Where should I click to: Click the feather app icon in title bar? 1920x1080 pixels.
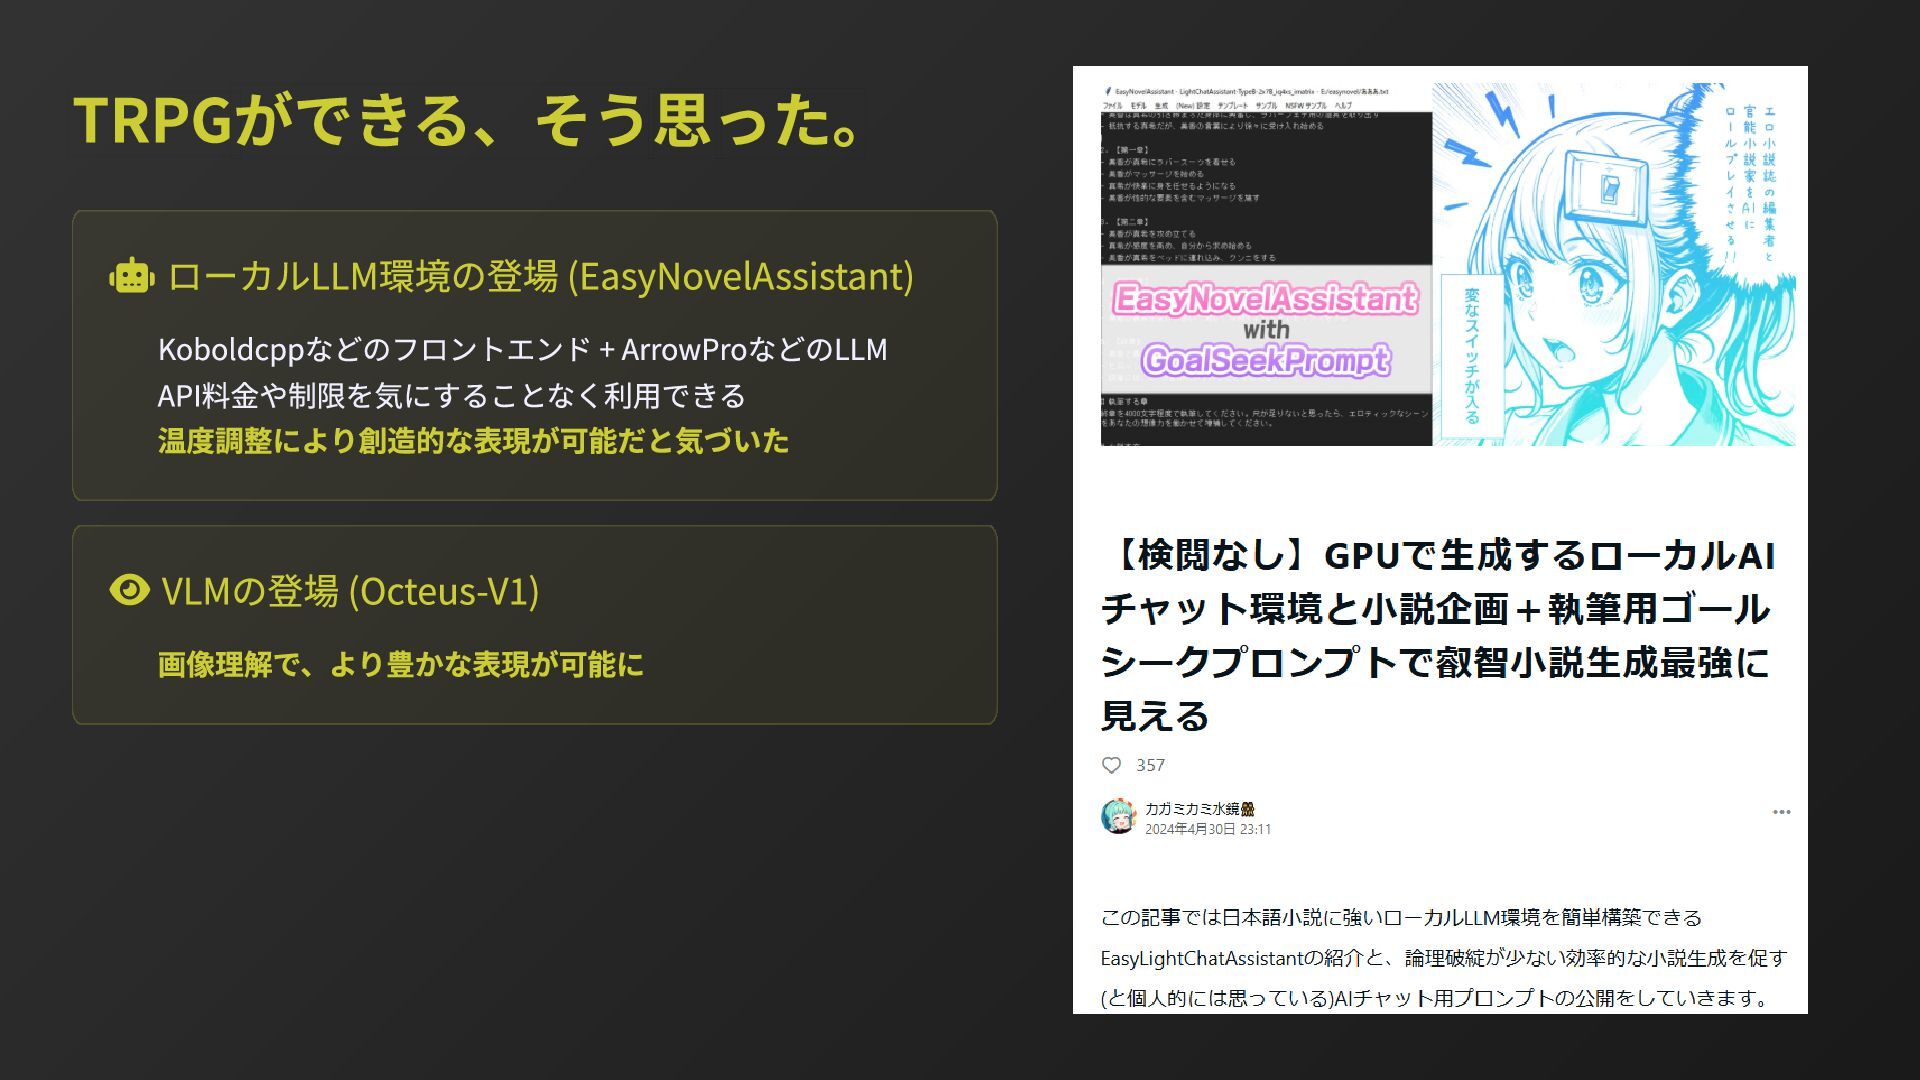[x=1108, y=92]
